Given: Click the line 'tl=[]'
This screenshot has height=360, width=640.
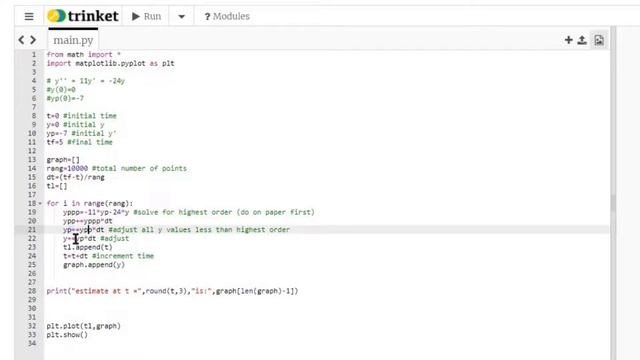Looking at the screenshot, I should tap(57, 186).
